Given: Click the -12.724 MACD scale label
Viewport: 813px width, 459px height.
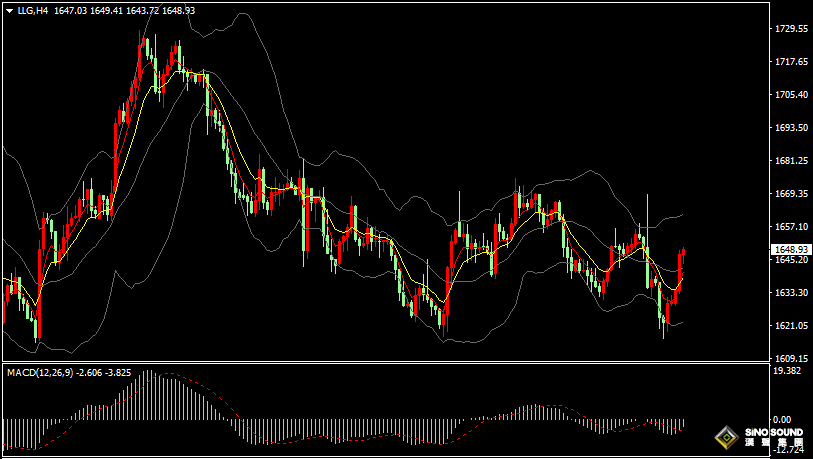Looking at the screenshot, I should point(787,449).
